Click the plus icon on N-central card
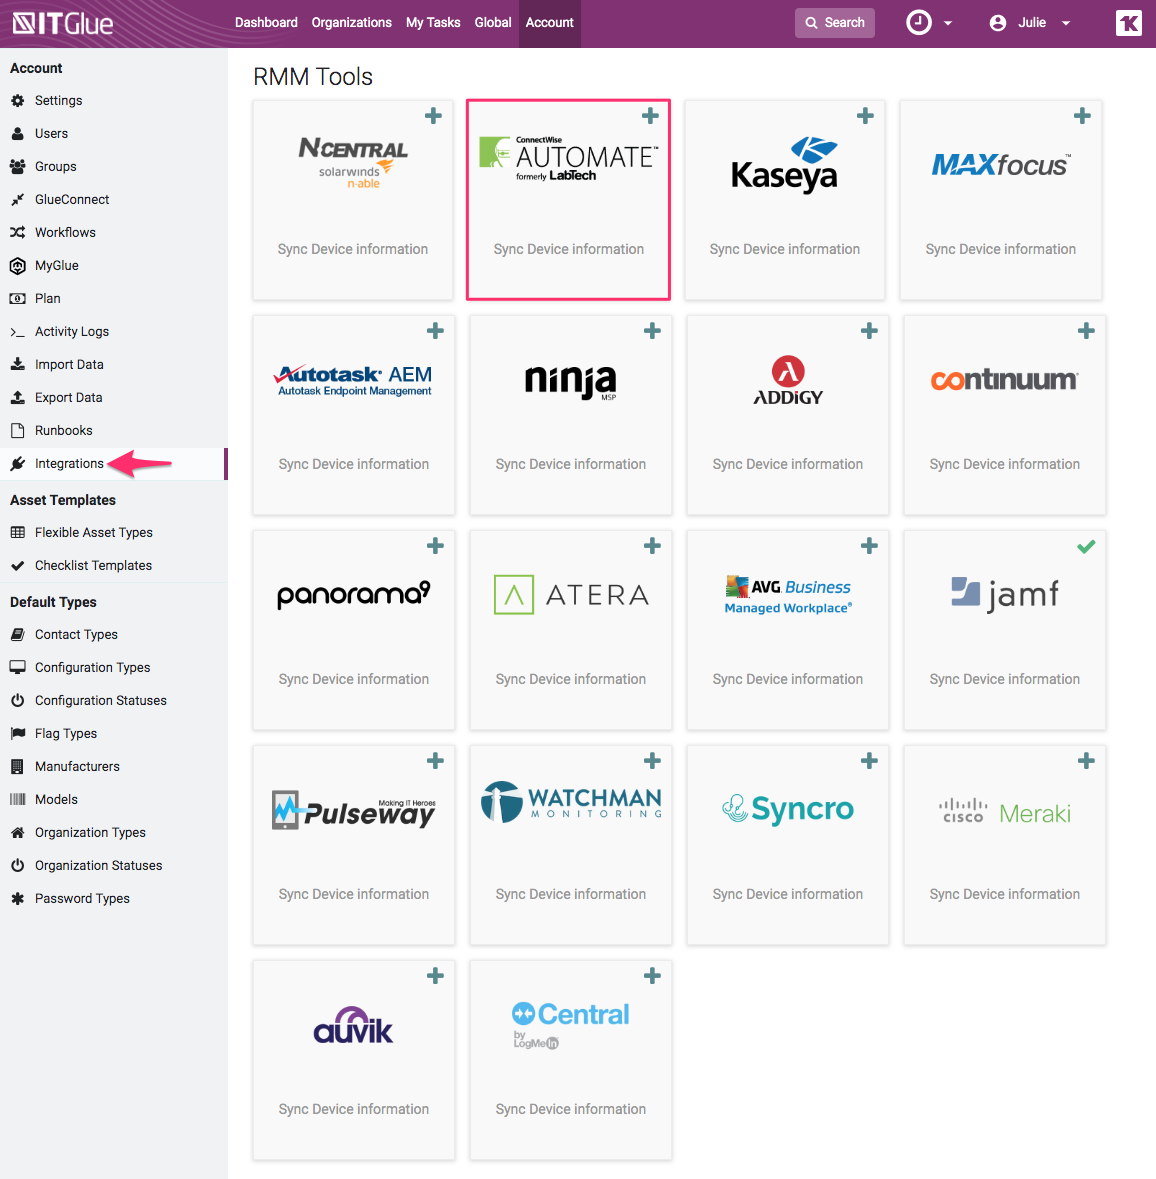 click(433, 116)
